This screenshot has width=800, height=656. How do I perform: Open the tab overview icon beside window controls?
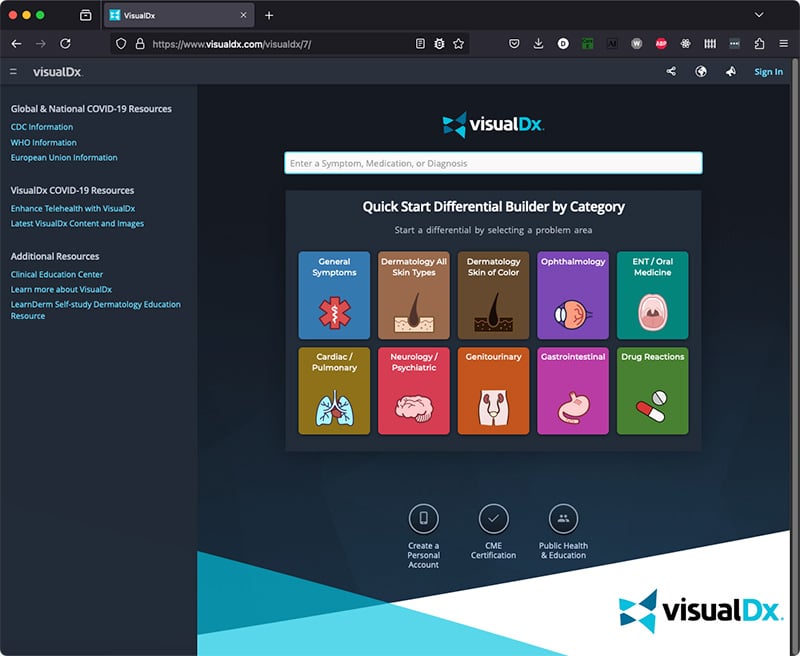tap(86, 15)
